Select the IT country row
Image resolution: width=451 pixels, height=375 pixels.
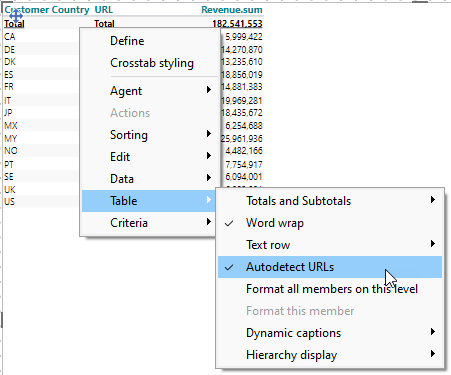coord(7,100)
